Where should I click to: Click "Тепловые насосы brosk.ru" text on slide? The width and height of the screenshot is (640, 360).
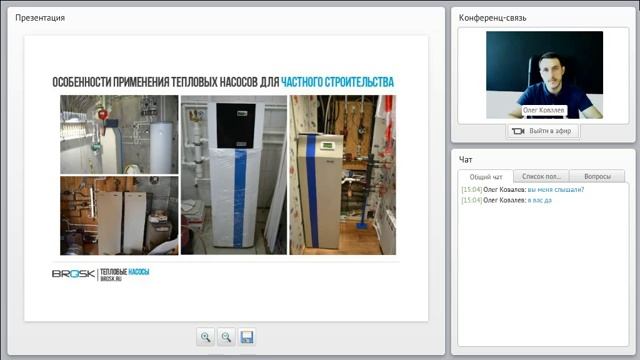pyautogui.click(x=124, y=275)
